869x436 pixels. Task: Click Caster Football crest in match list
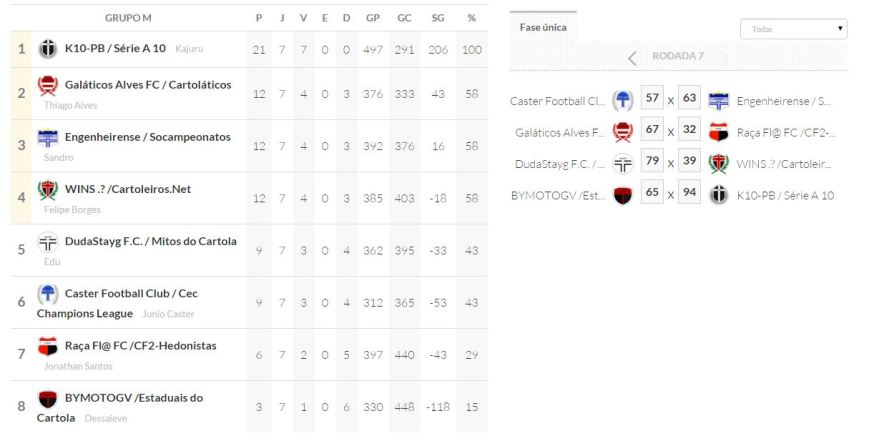point(623,100)
